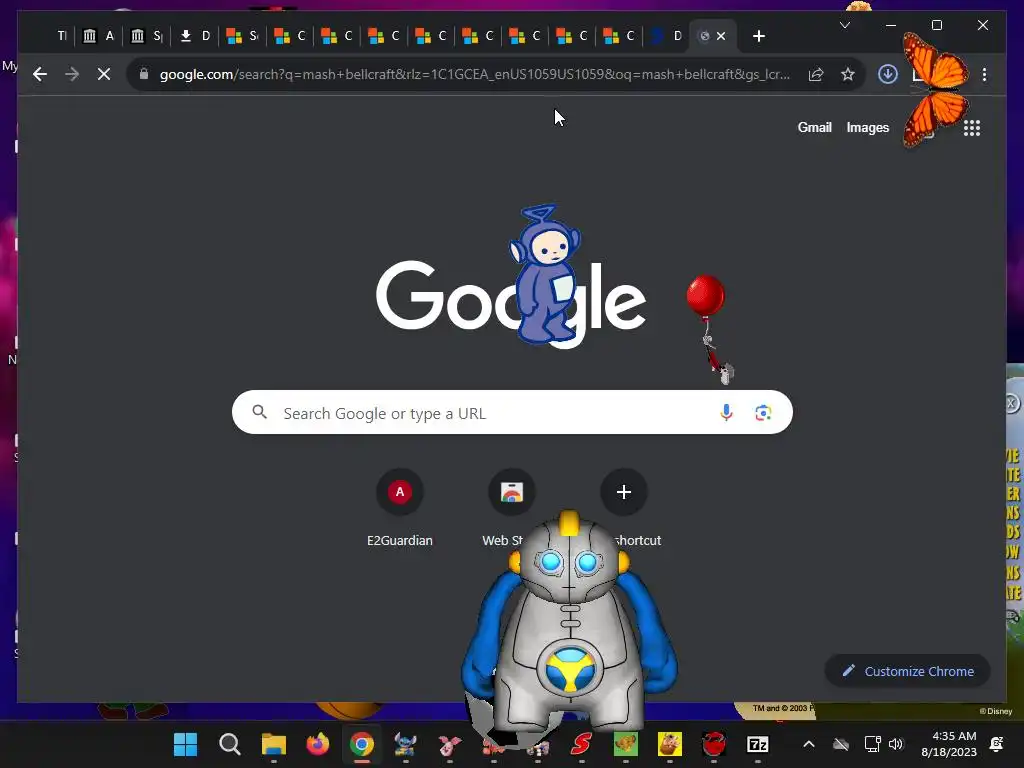Switch to the dark blue icon tab labeled D
The width and height of the screenshot is (1024, 768).
666,36
